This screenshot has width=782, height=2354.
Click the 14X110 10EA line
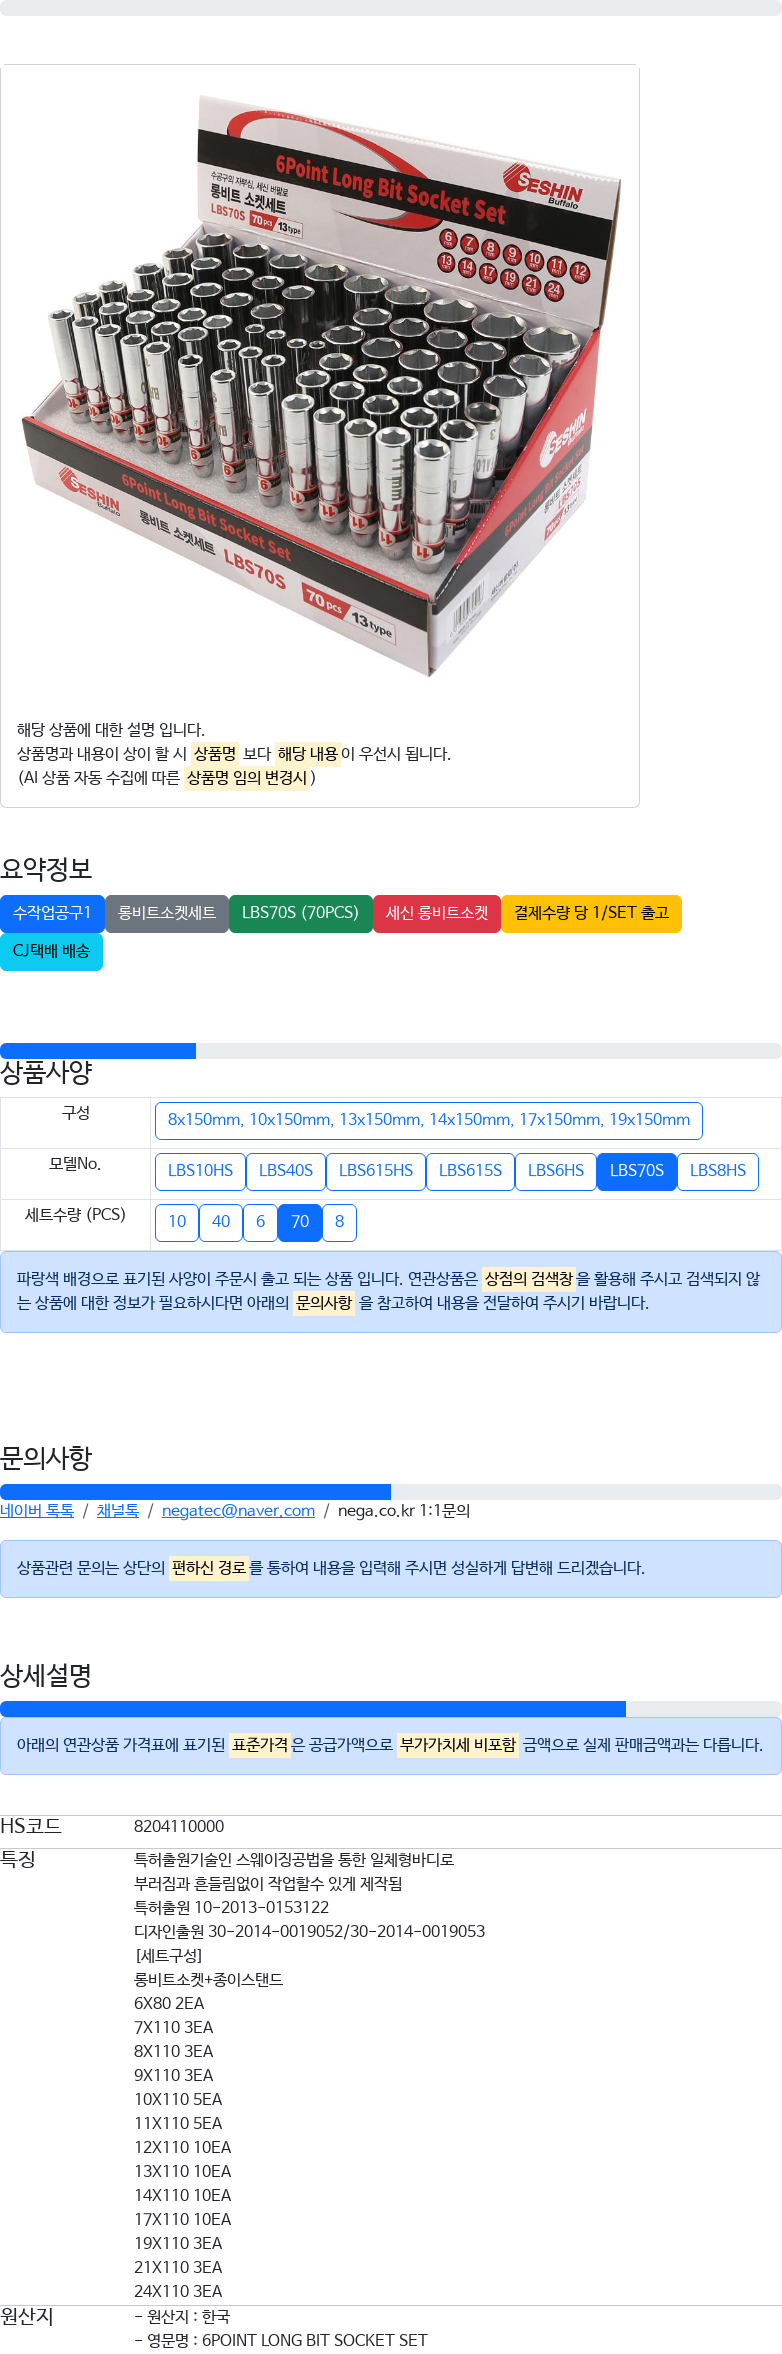coord(183,2196)
